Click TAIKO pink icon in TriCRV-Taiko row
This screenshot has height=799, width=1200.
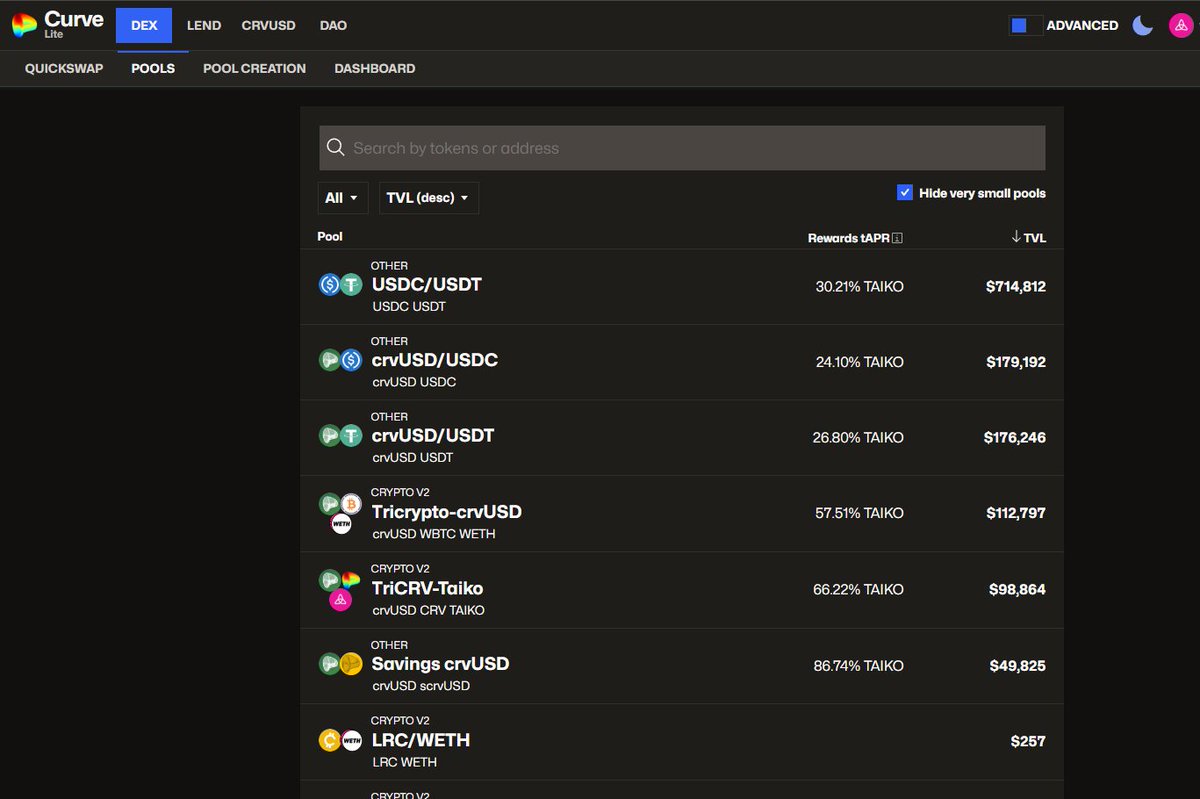click(340, 600)
